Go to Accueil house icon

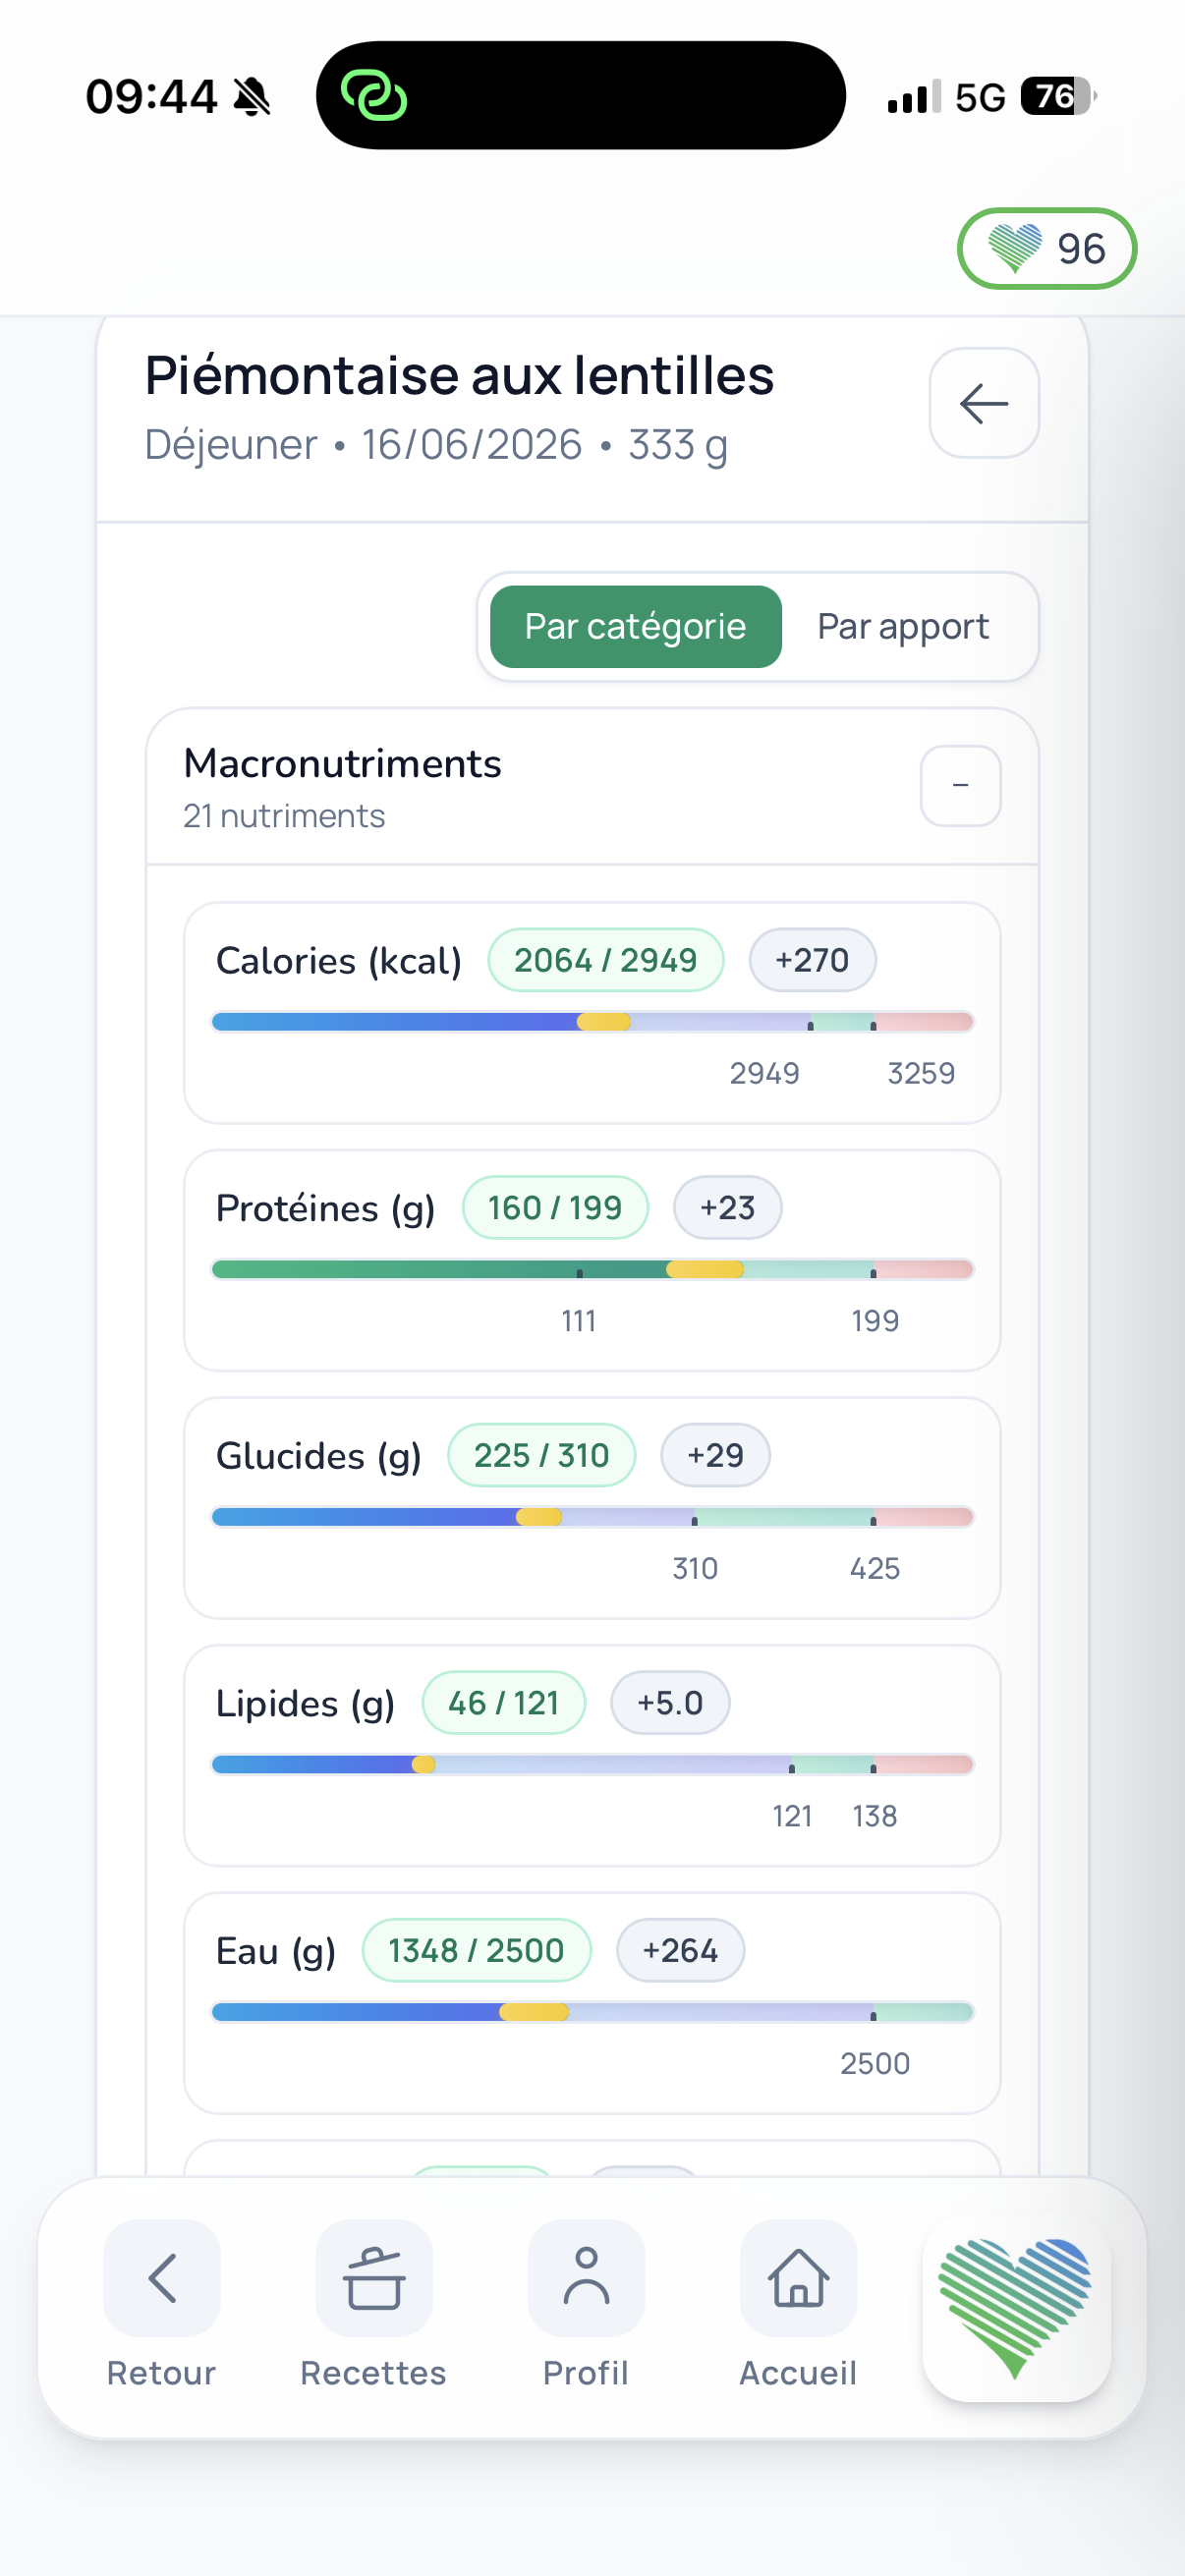click(x=798, y=2278)
